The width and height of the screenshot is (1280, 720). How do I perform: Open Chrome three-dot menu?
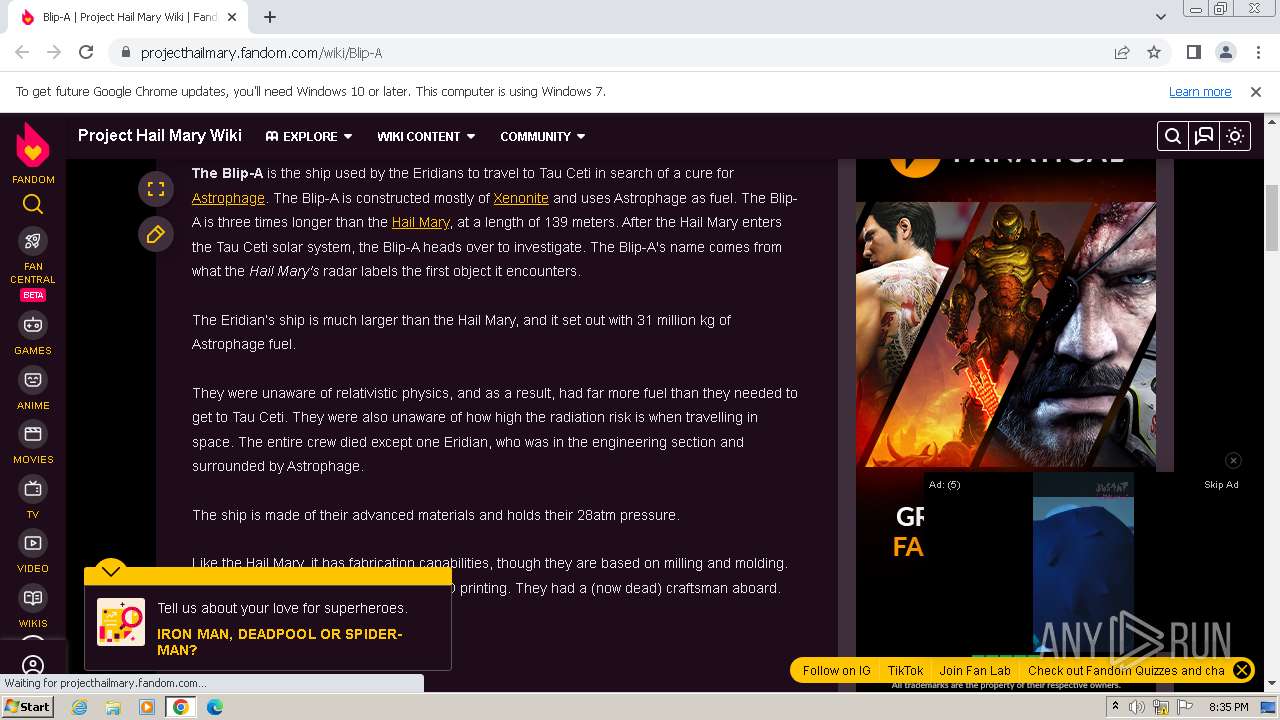[x=1257, y=53]
